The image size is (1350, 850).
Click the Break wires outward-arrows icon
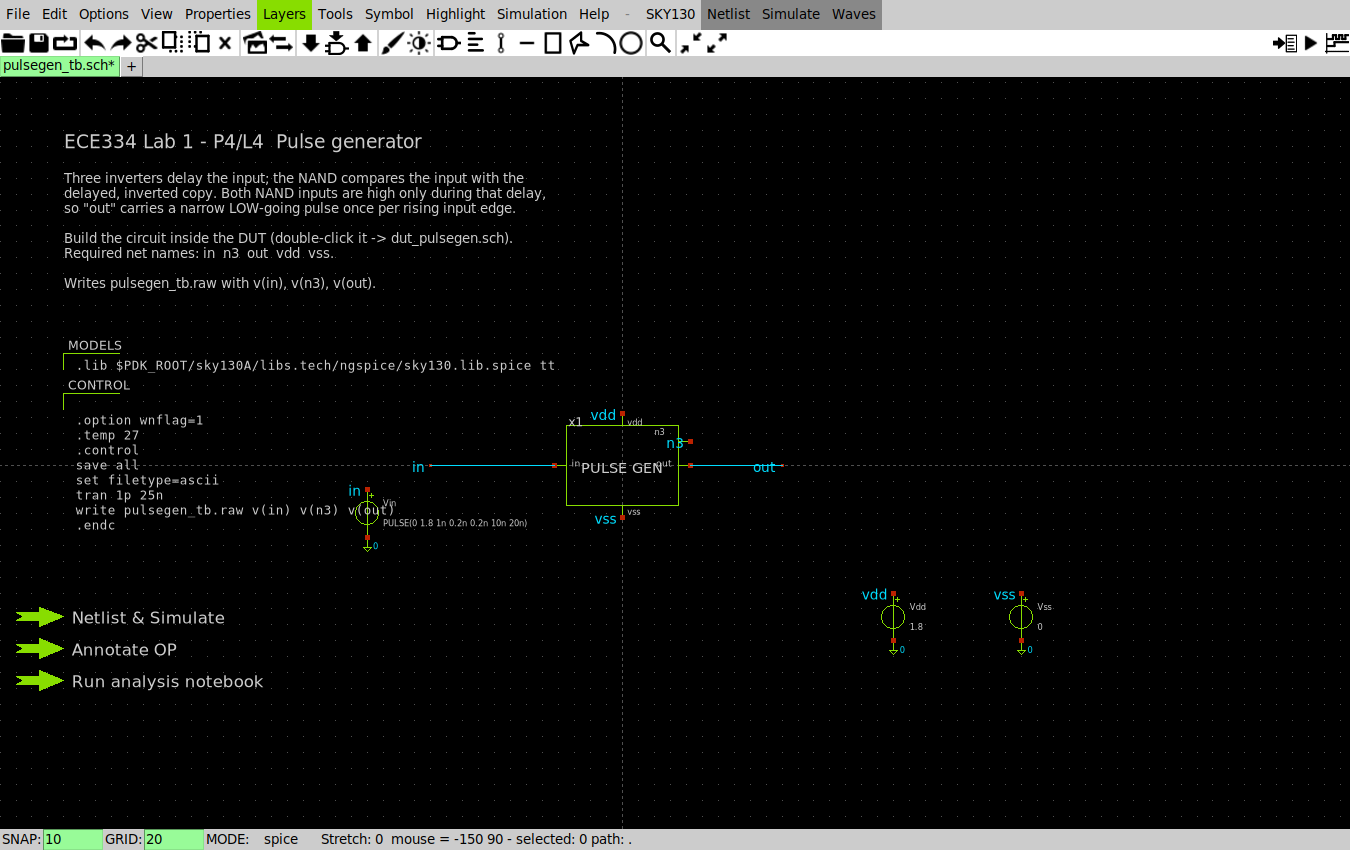[x=716, y=43]
